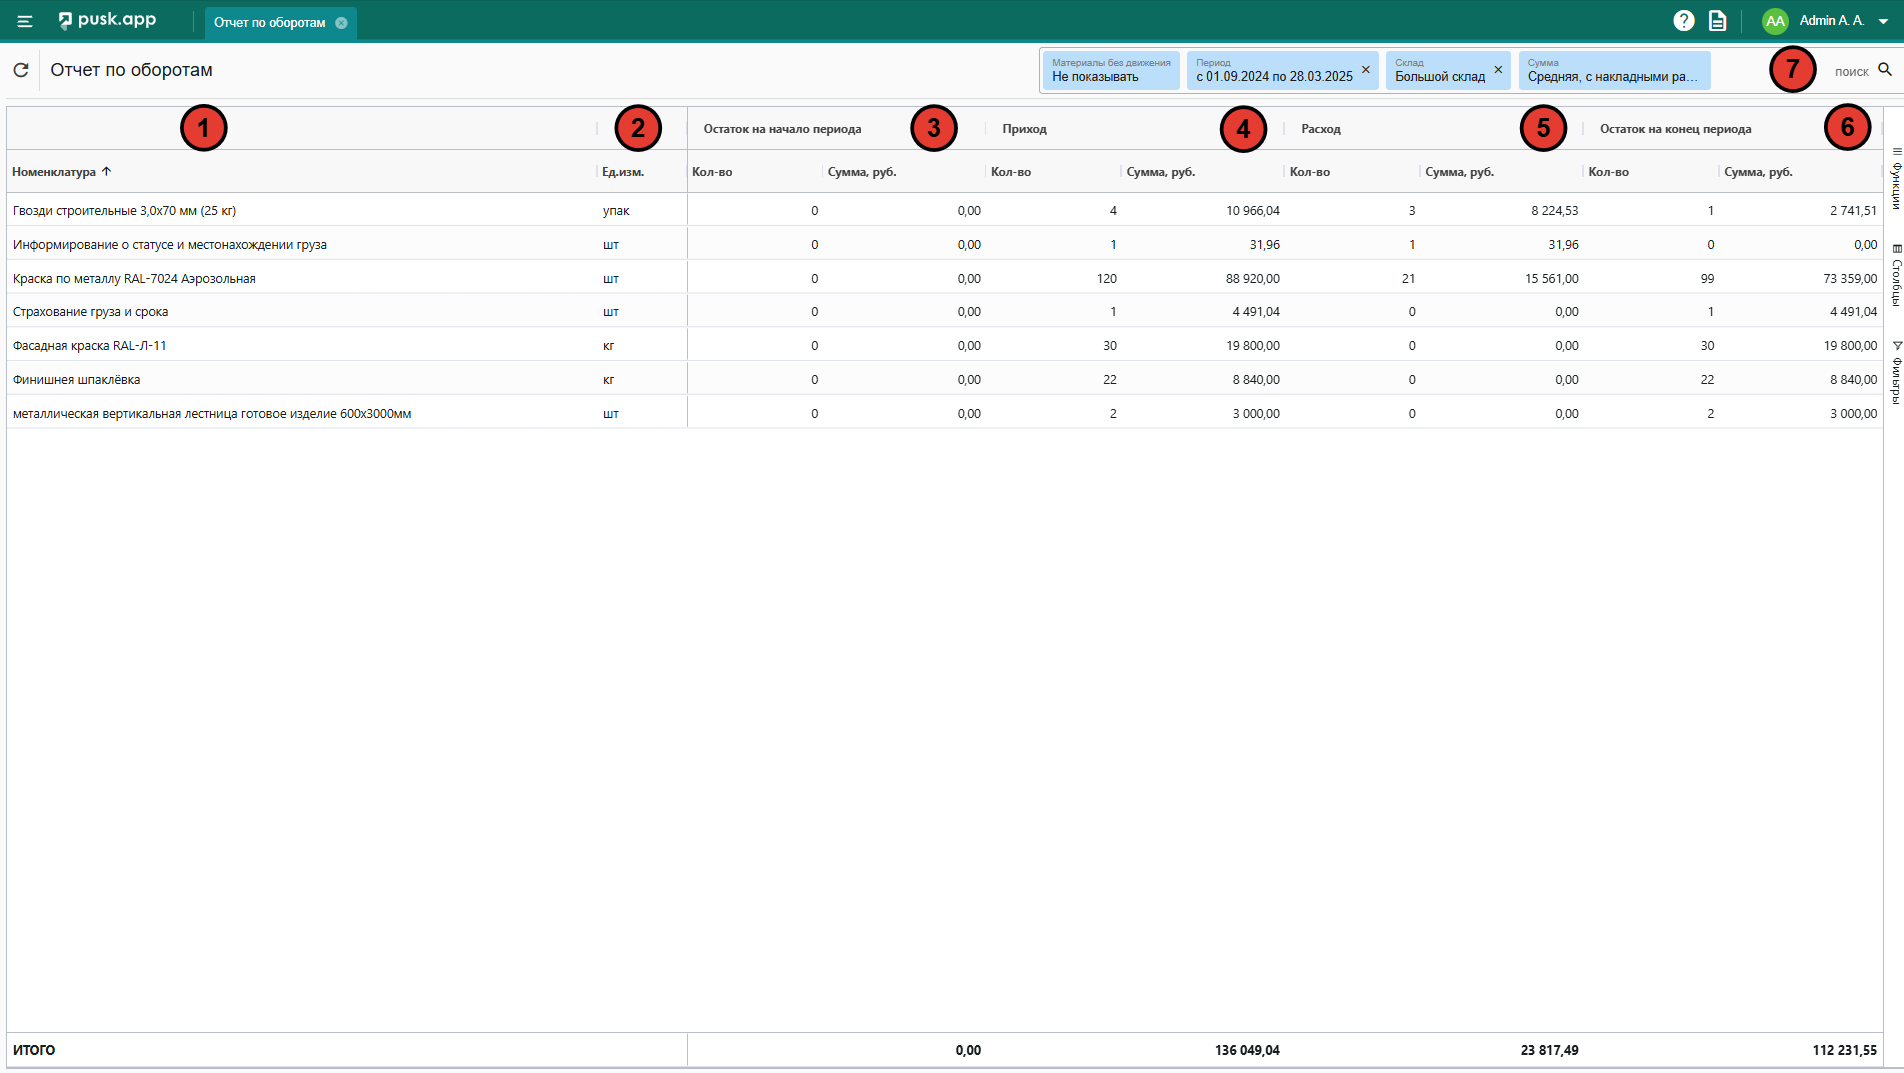Click the value 73 359,00
1904x1073 pixels.
coord(1850,278)
